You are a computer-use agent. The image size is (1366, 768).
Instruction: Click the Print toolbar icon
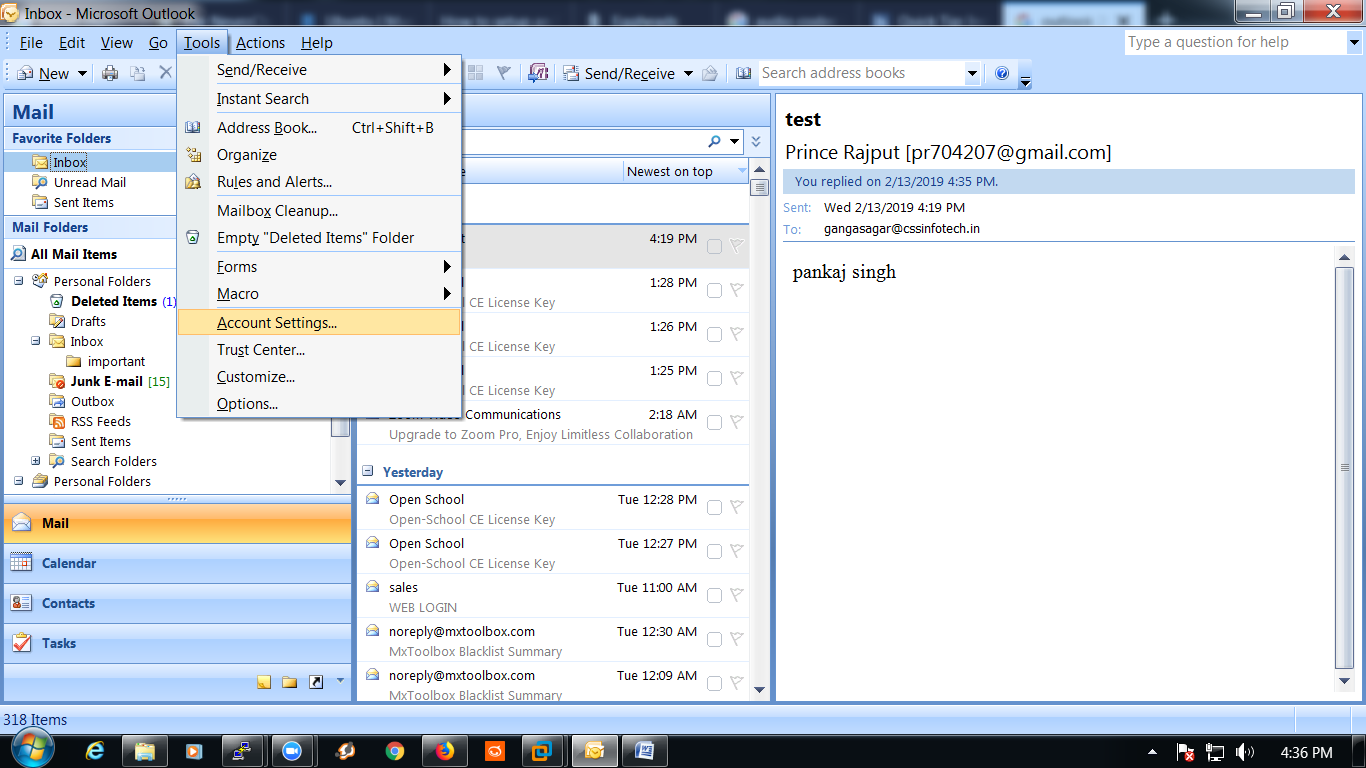point(110,73)
